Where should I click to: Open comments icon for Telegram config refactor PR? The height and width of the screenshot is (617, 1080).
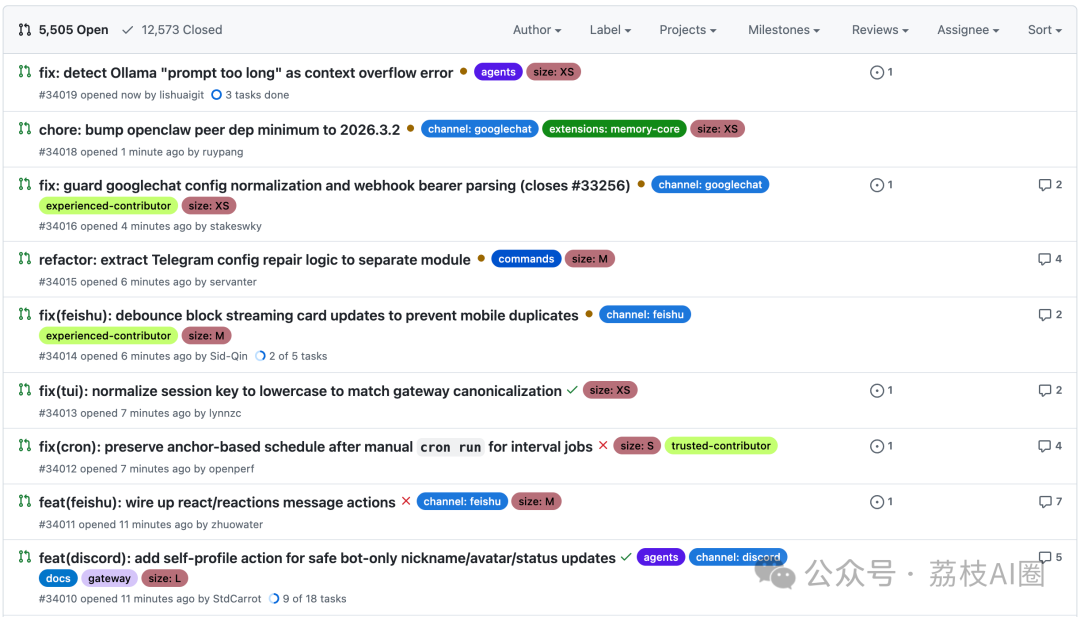click(1045, 259)
